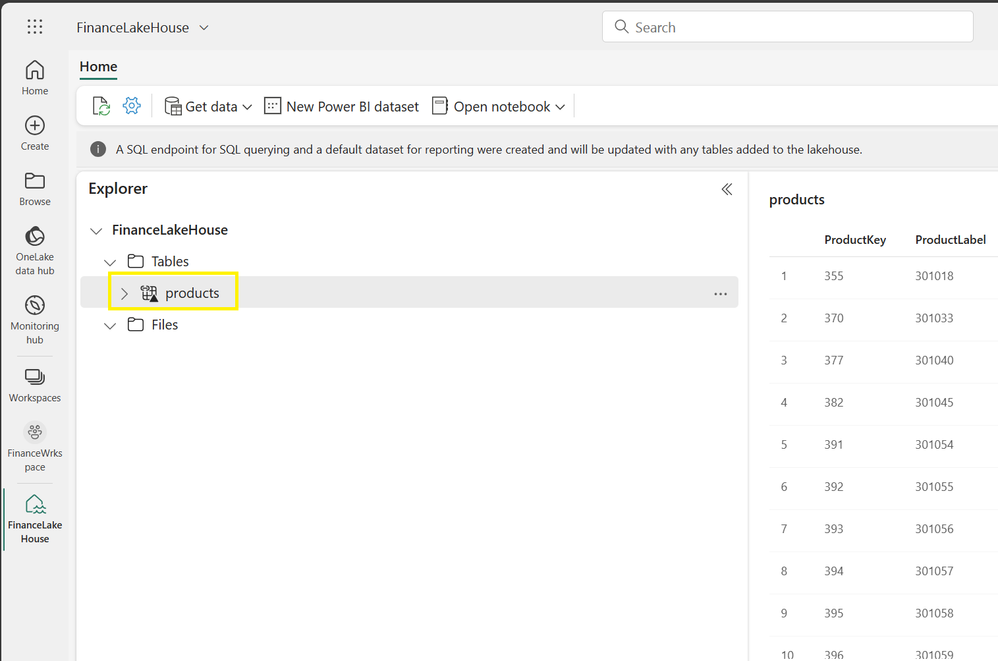Open the Monitoring hub
998x661 pixels.
[35, 318]
